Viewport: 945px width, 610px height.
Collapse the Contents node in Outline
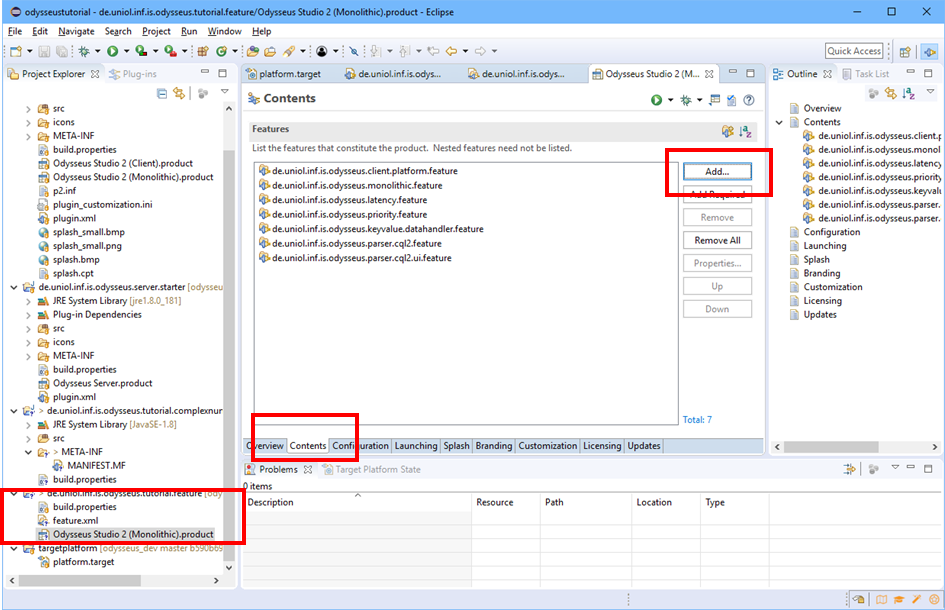pos(780,122)
